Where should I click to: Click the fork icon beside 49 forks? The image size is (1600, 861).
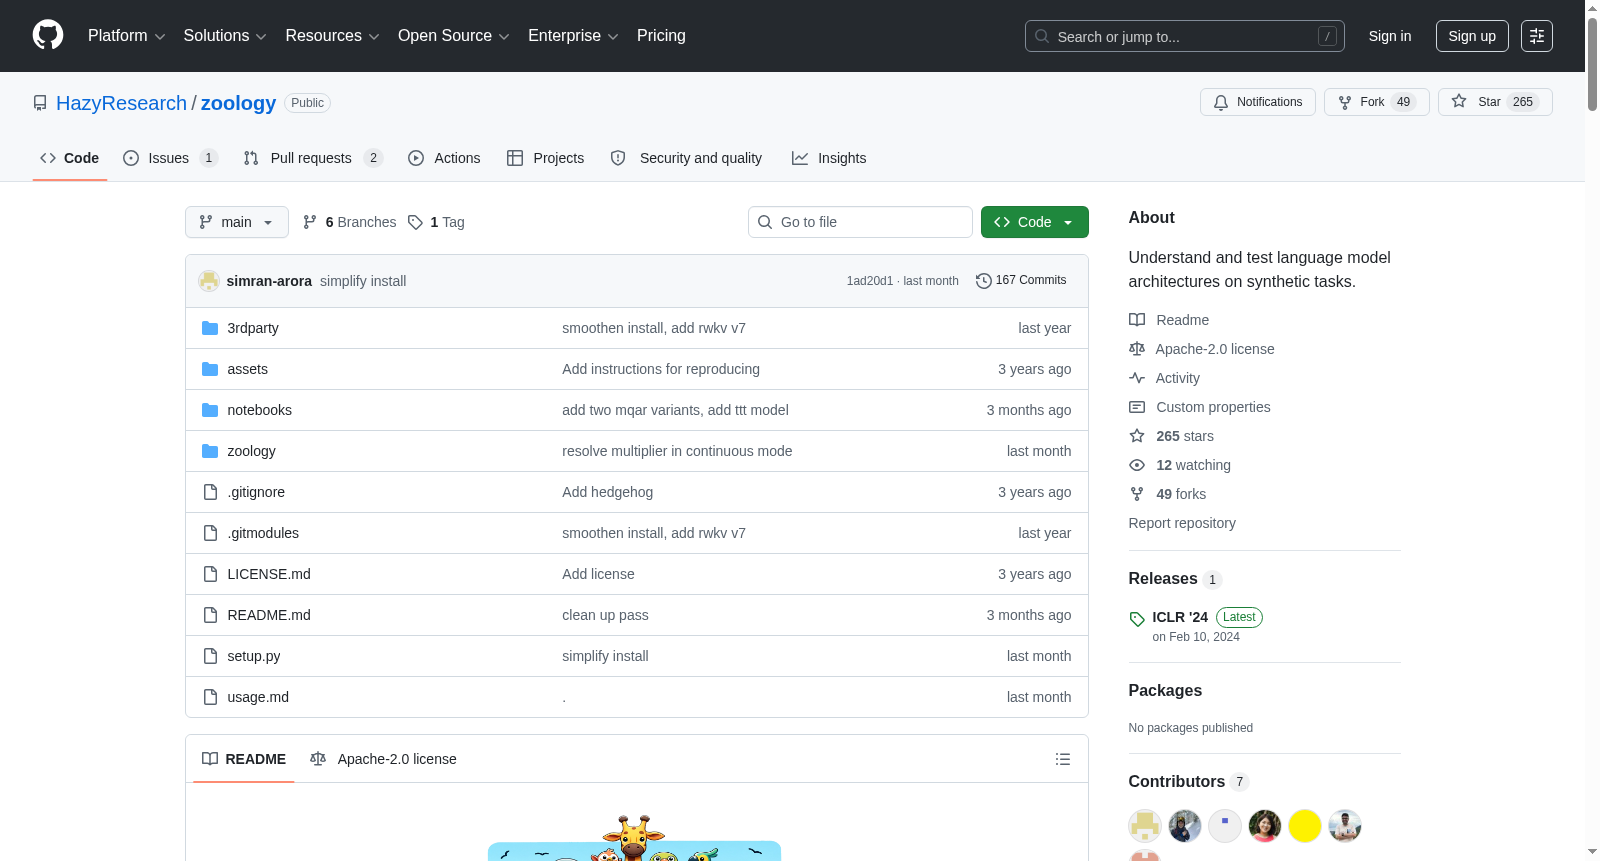(1137, 494)
